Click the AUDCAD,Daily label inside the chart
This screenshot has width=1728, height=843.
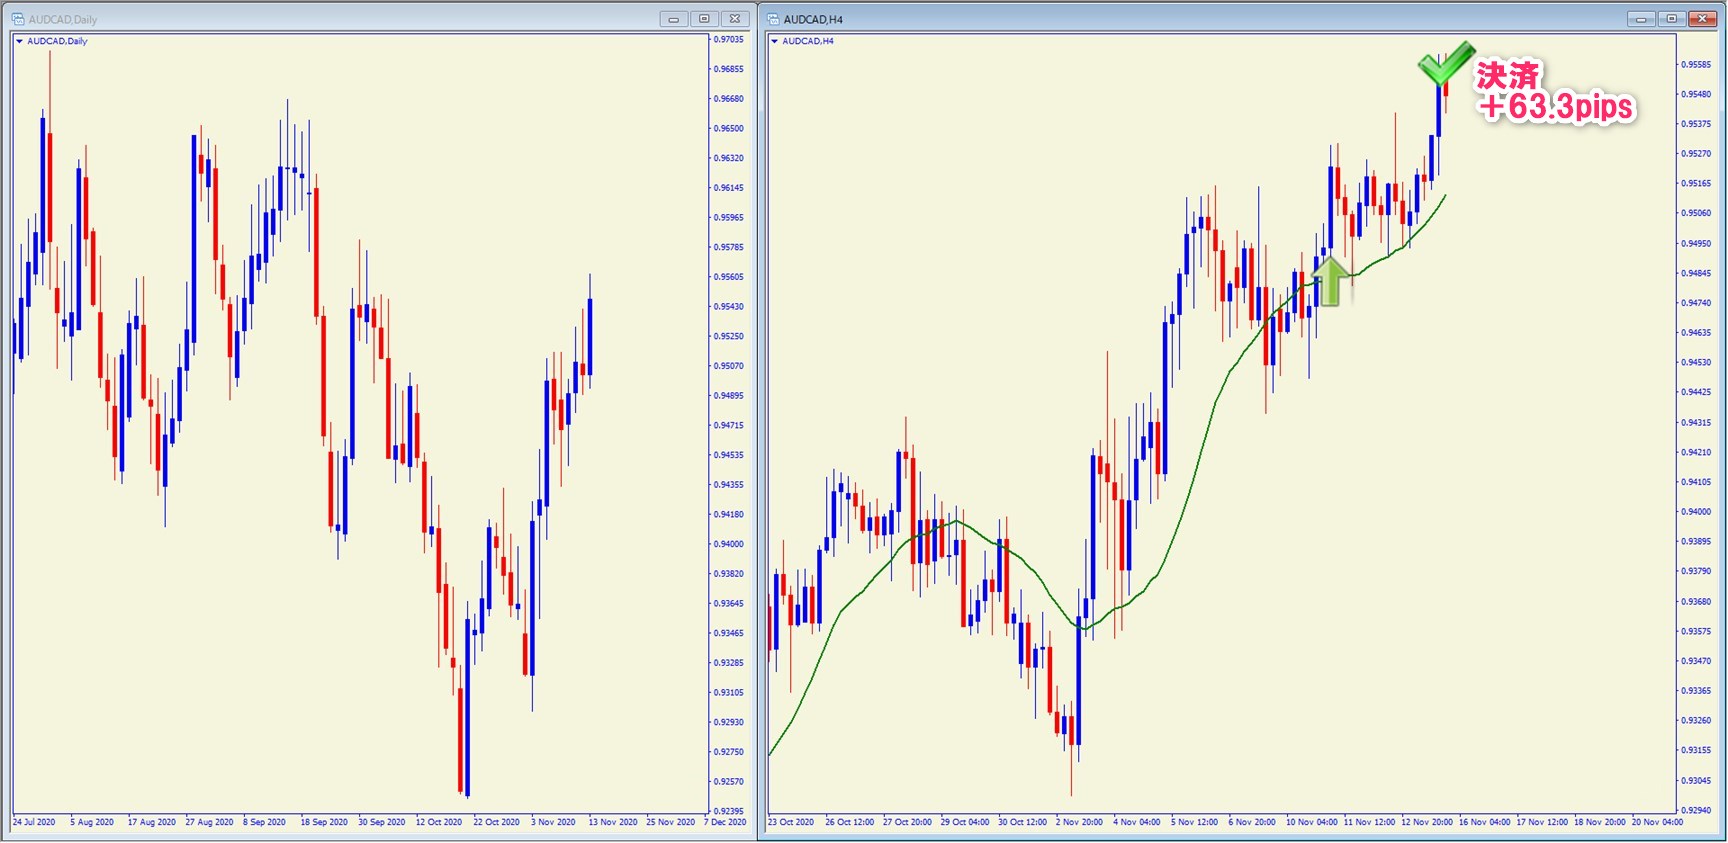pyautogui.click(x=57, y=41)
